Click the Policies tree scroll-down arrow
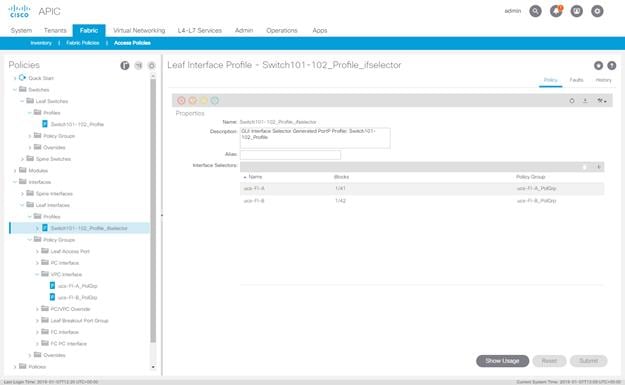Image resolution: width=625 pixels, height=385 pixels. point(153,367)
